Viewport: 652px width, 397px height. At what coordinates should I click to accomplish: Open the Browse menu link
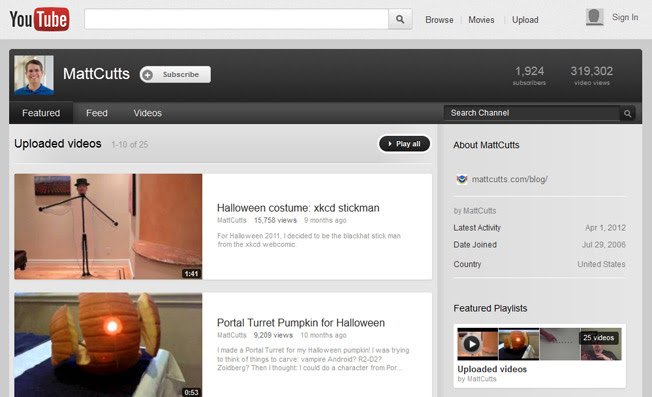click(439, 20)
